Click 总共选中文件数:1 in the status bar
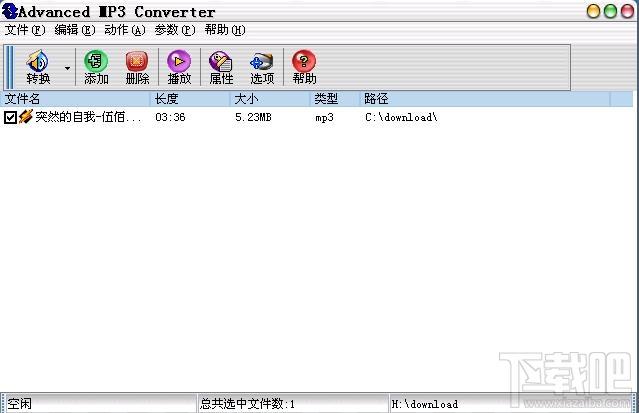Viewport: 639px width, 413px height. click(x=247, y=404)
